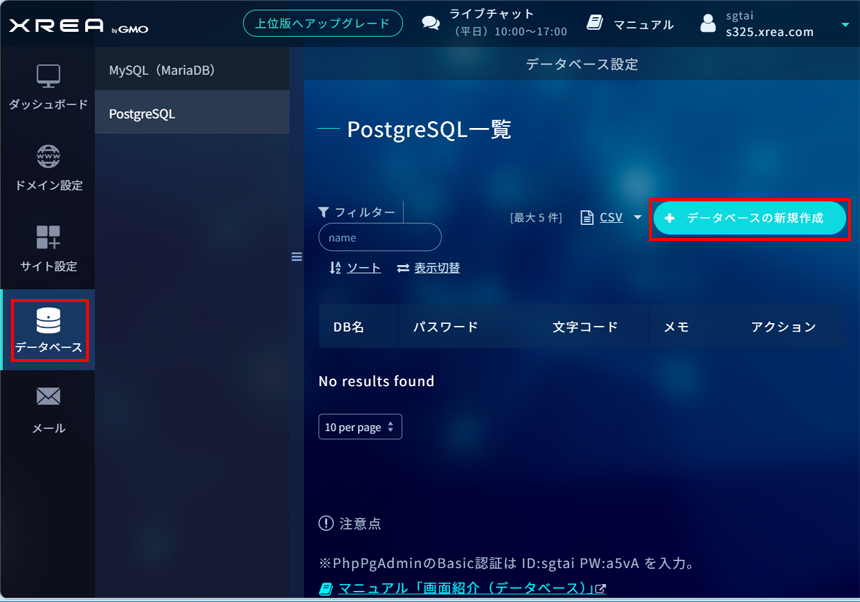860x602 pixels.
Task: Open マニュアル「画面紹介（データベース）」link
Action: [x=465, y=588]
